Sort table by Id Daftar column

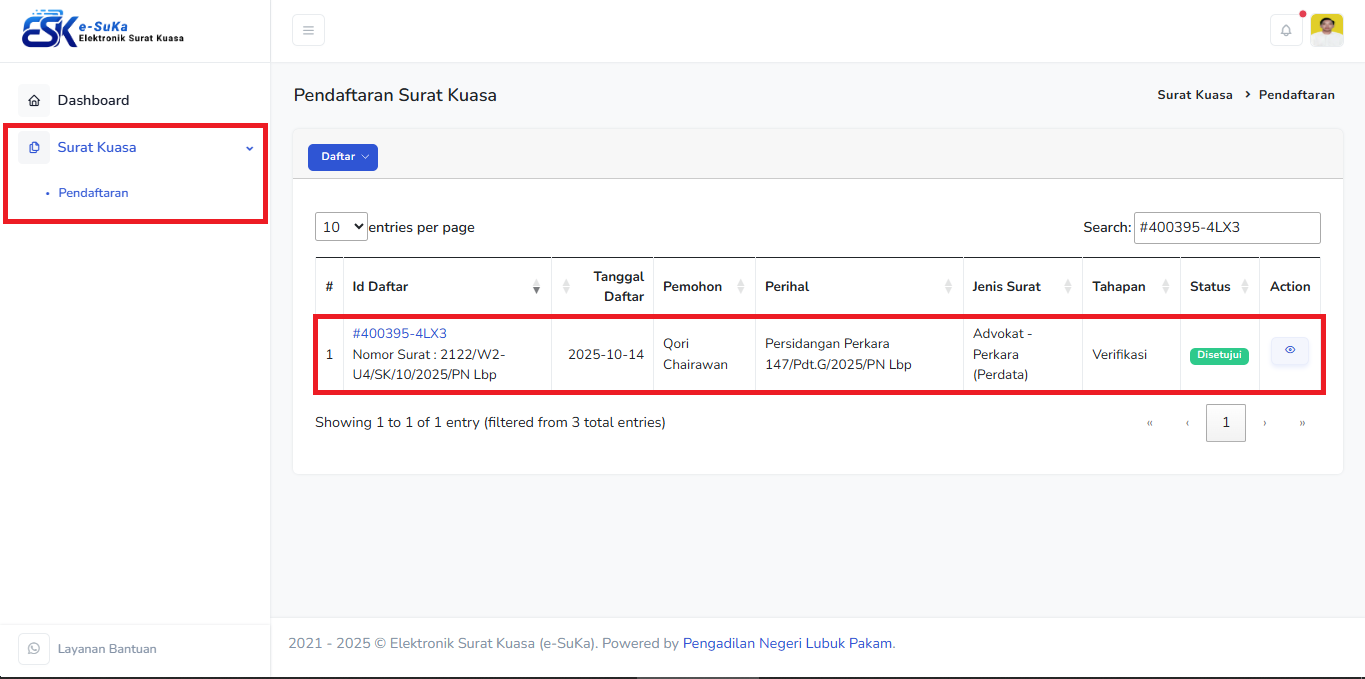pos(446,287)
